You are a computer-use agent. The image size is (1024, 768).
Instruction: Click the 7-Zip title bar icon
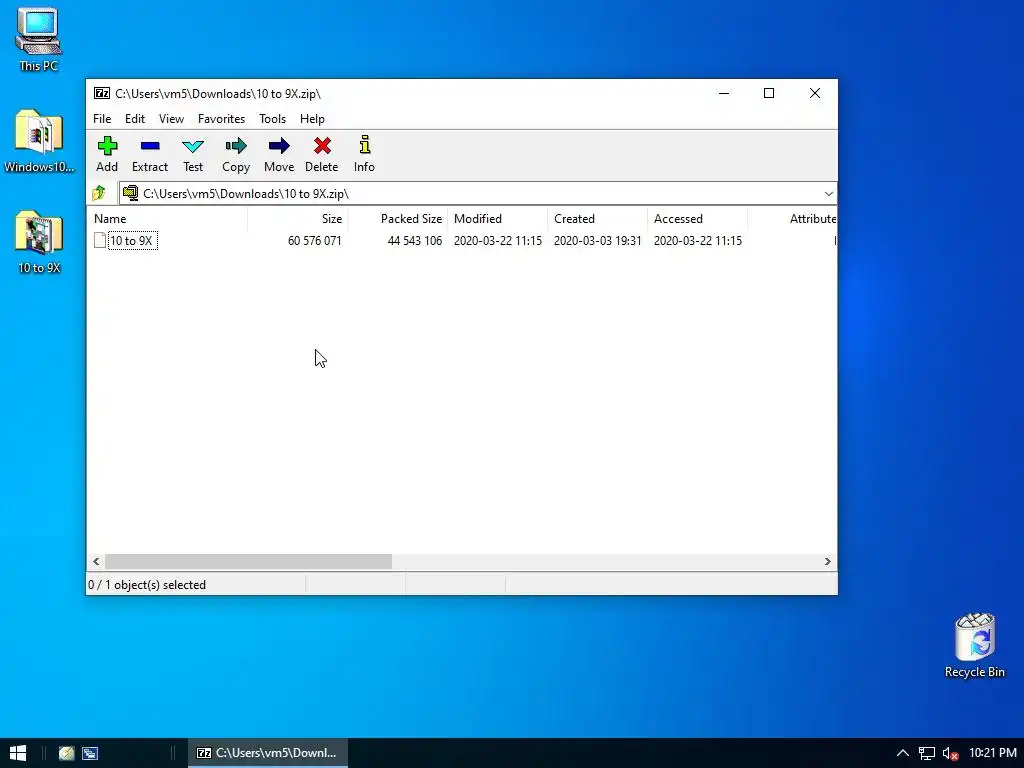point(102,93)
